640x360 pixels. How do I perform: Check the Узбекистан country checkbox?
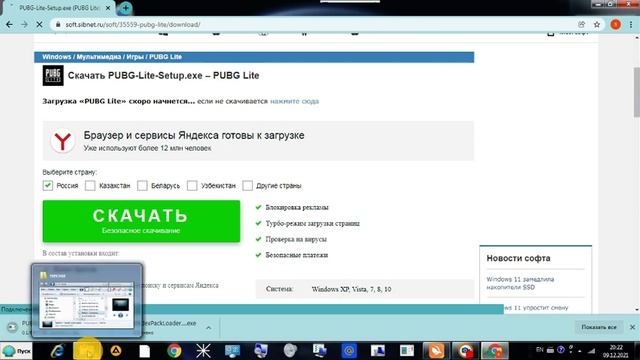192,185
